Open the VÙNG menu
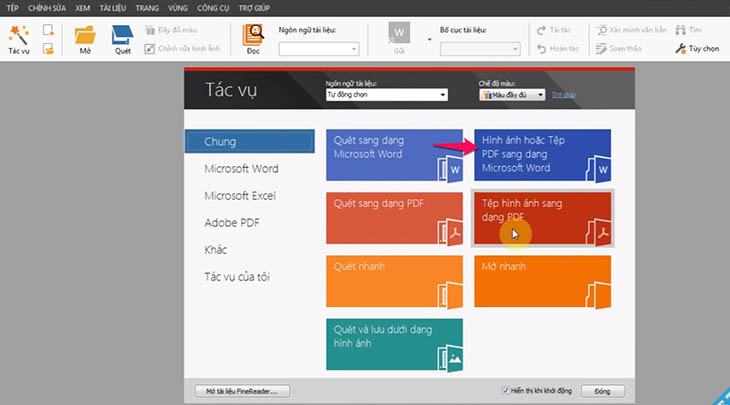Image resolution: width=730 pixels, height=405 pixels. pos(178,8)
